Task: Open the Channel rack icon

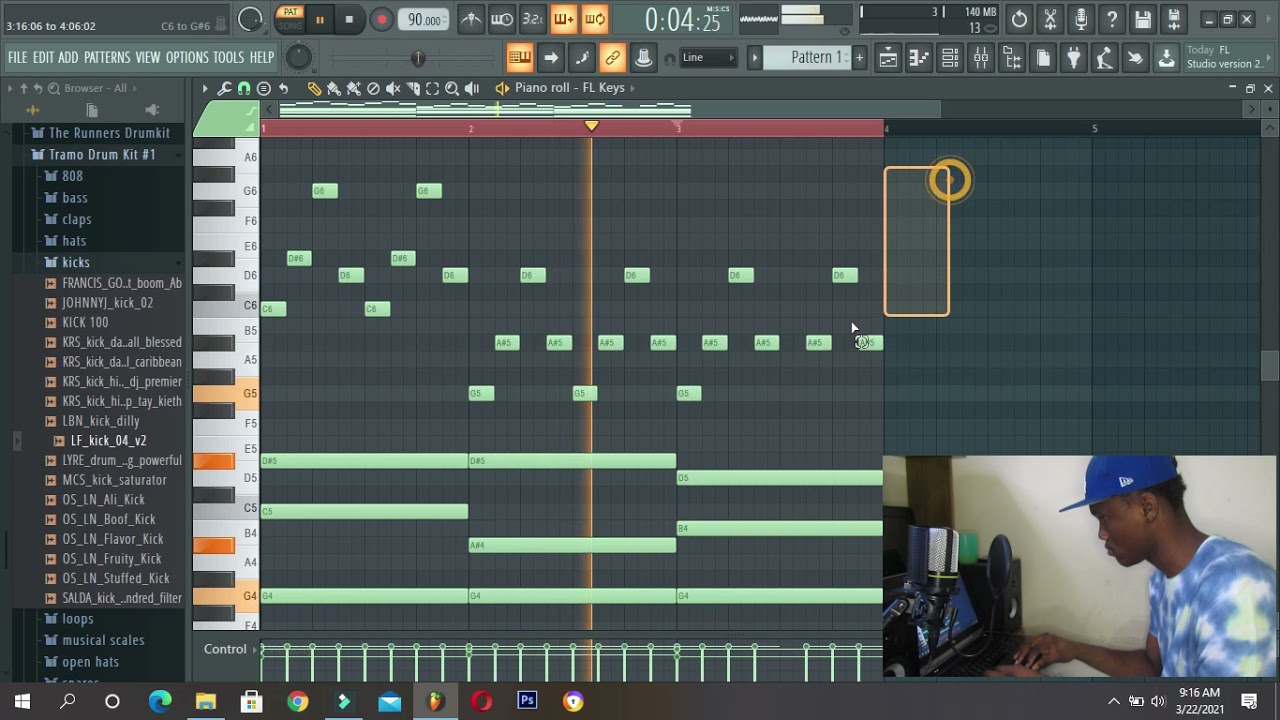Action: (x=950, y=58)
